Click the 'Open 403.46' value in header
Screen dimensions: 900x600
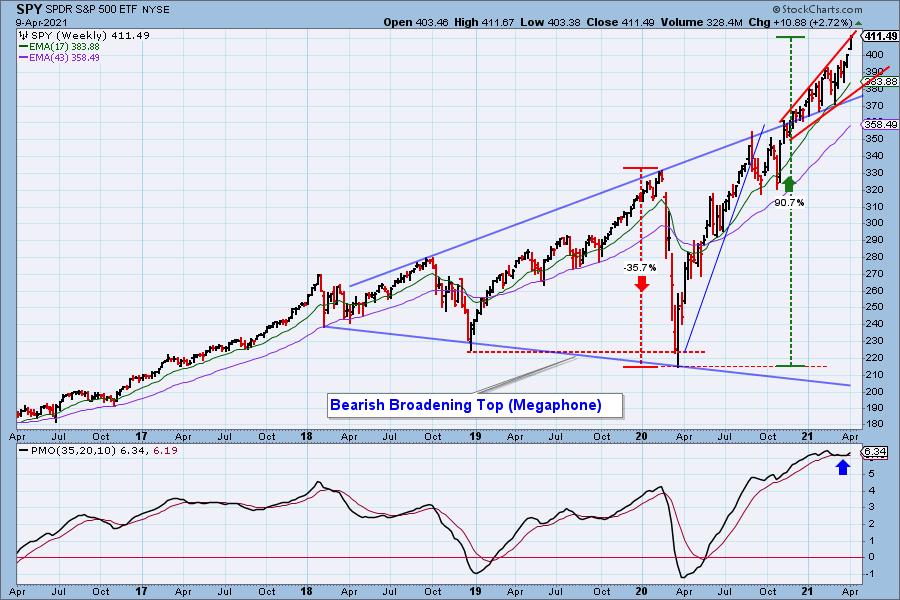[416, 22]
